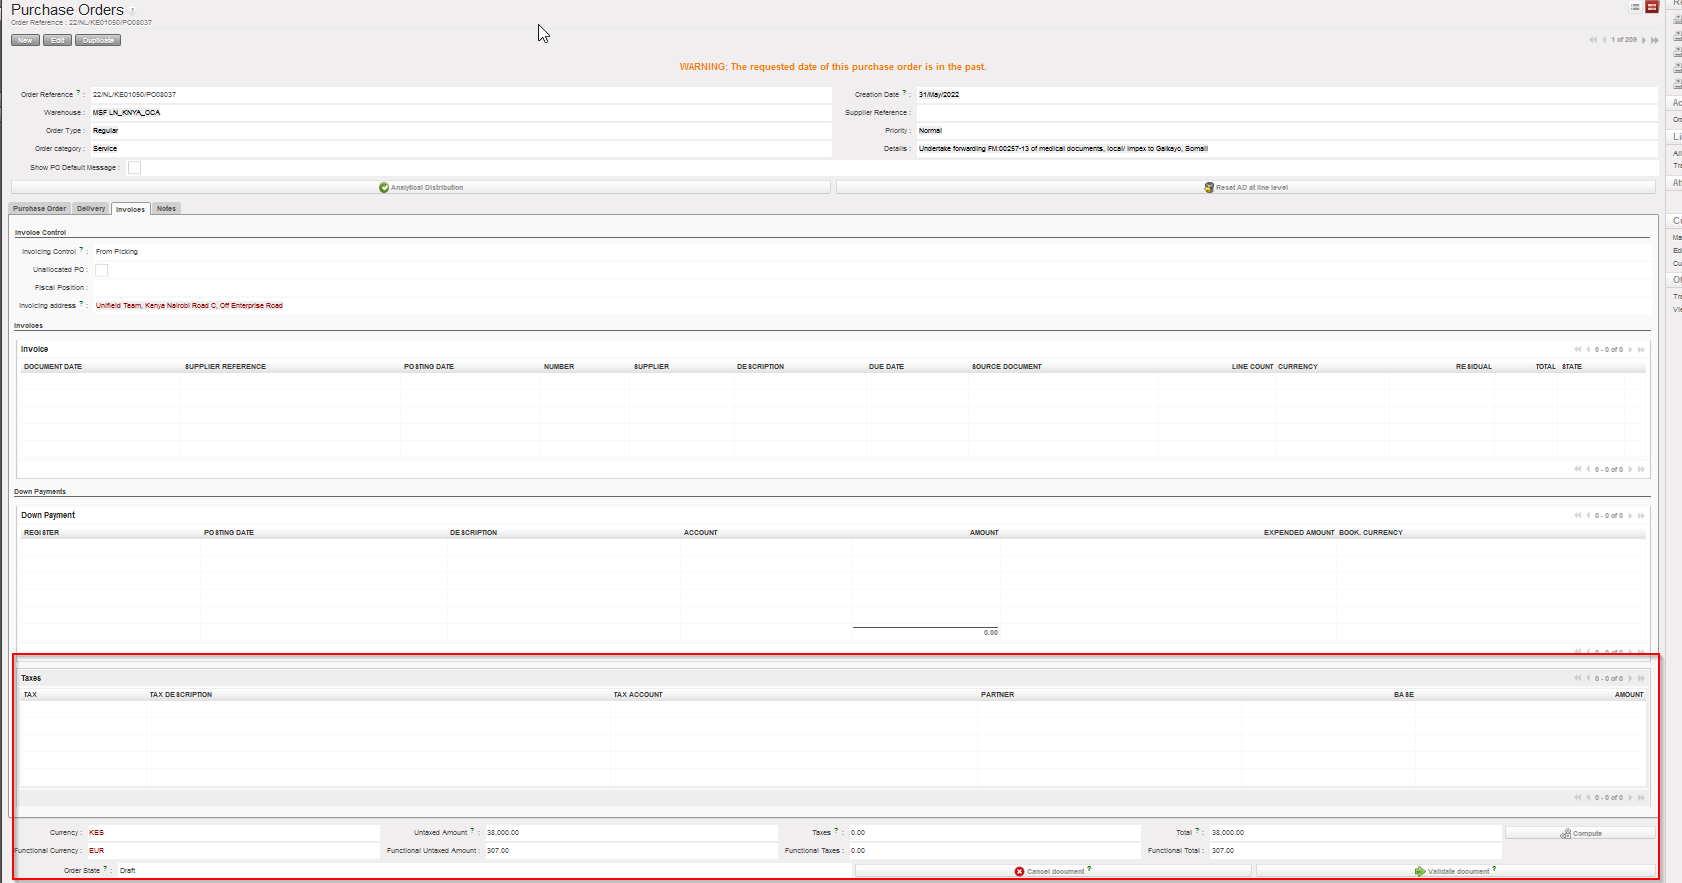Jump to last purchase order record
Viewport: 1682px width, 883px height.
click(x=1655, y=40)
